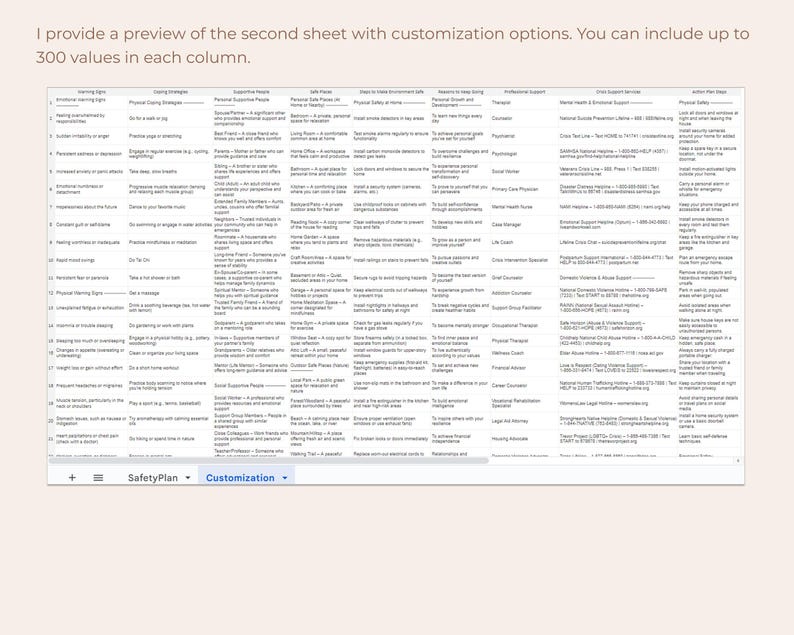Open the all sheets list icon
This screenshot has height=635, width=794.
[x=98, y=478]
